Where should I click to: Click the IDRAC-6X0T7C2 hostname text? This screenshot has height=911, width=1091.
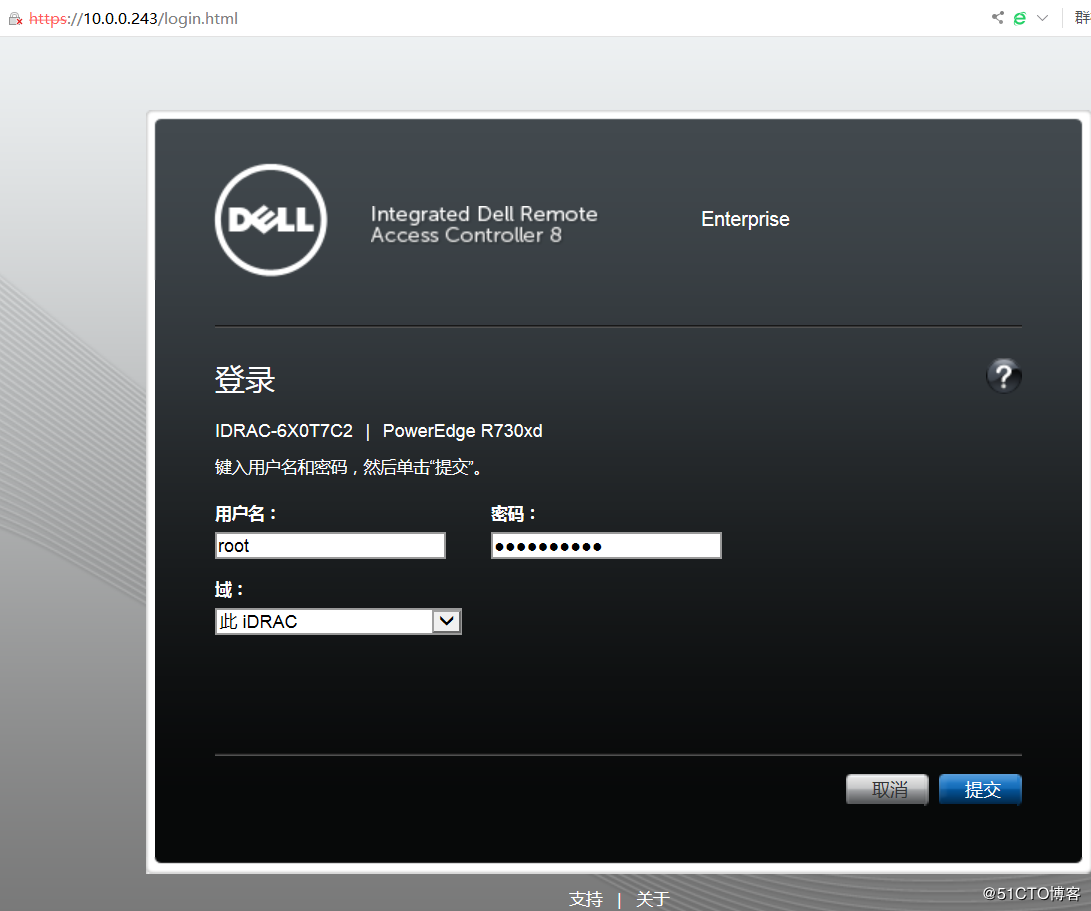pyautogui.click(x=284, y=431)
